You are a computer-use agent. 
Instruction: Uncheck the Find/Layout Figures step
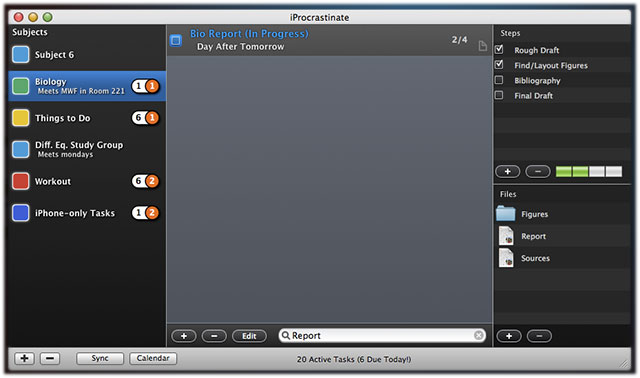click(499, 64)
